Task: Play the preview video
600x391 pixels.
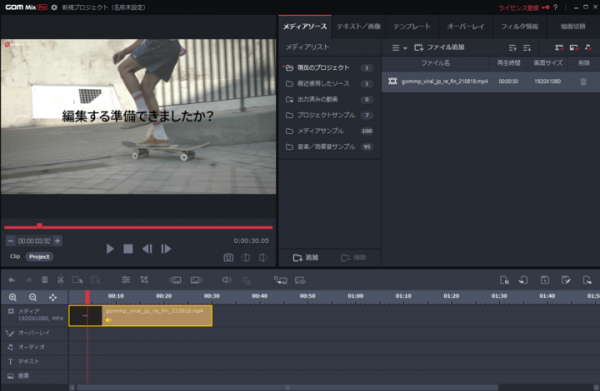Action: tap(110, 249)
